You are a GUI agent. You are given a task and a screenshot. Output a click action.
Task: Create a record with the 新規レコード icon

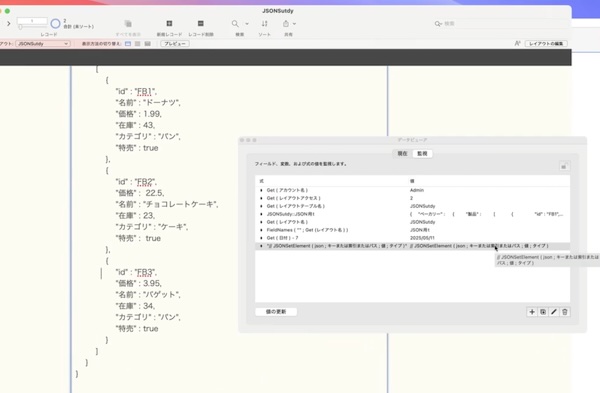pos(169,24)
